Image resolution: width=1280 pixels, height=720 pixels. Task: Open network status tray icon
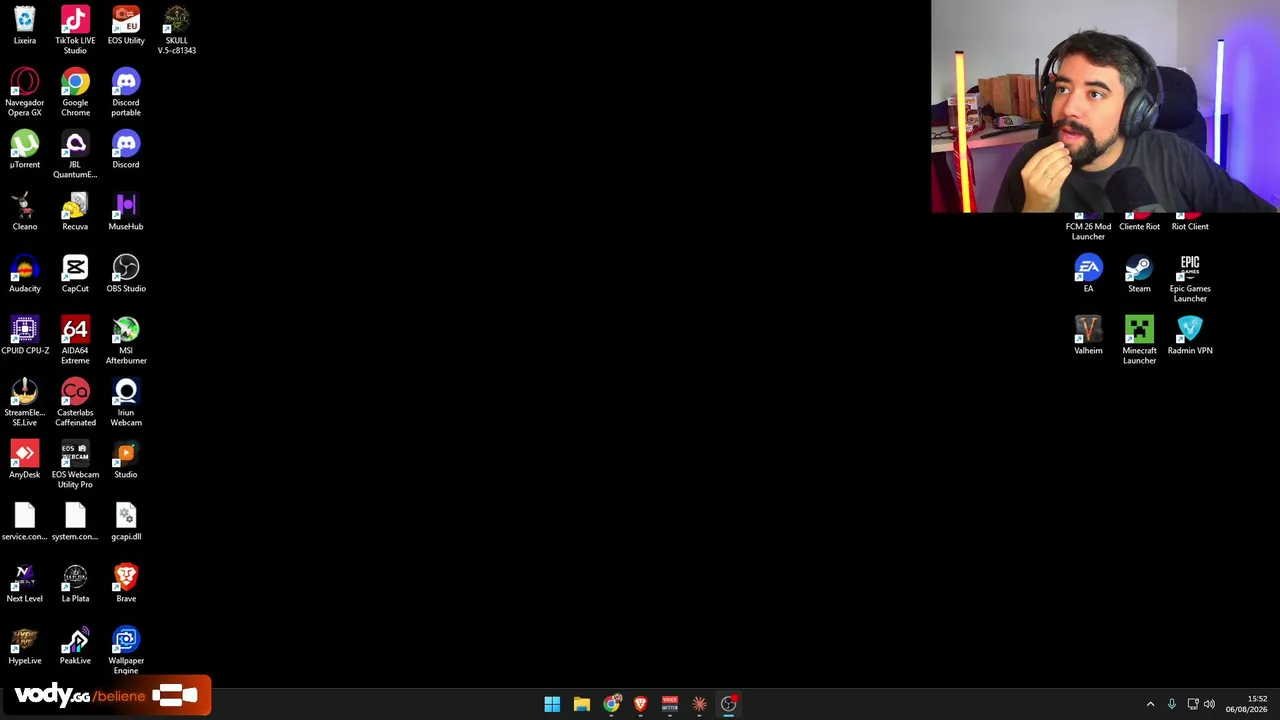pos(1192,704)
